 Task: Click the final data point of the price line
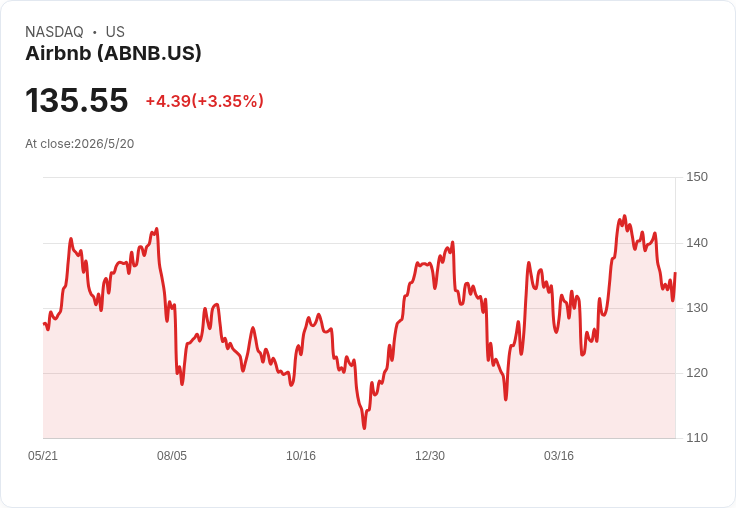click(x=675, y=273)
